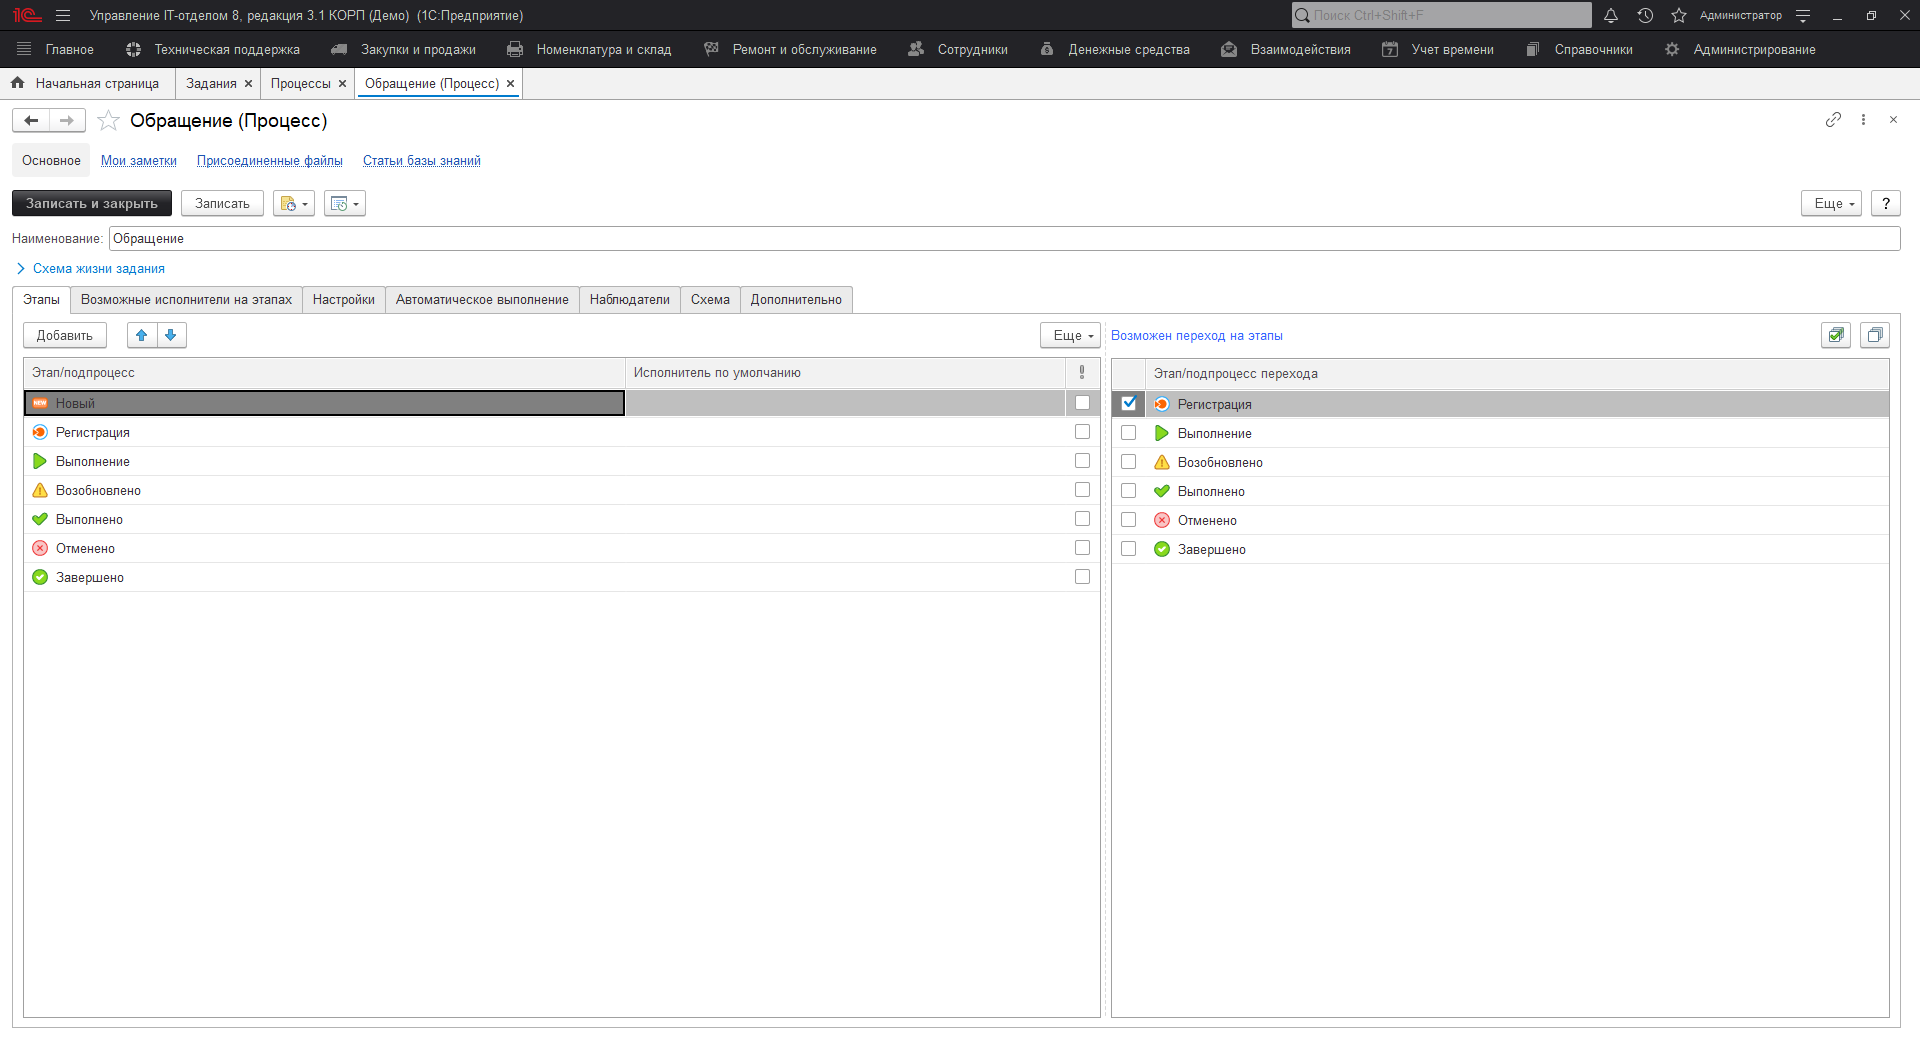Click the history clock icon in the title bar
Screen dimensions: 1920x1040
click(x=1646, y=15)
